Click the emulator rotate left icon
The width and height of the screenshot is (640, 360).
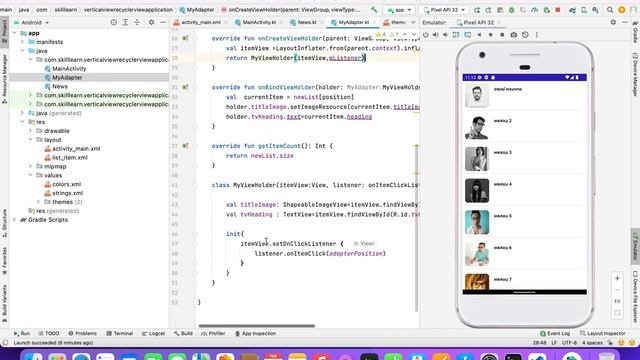456,35
